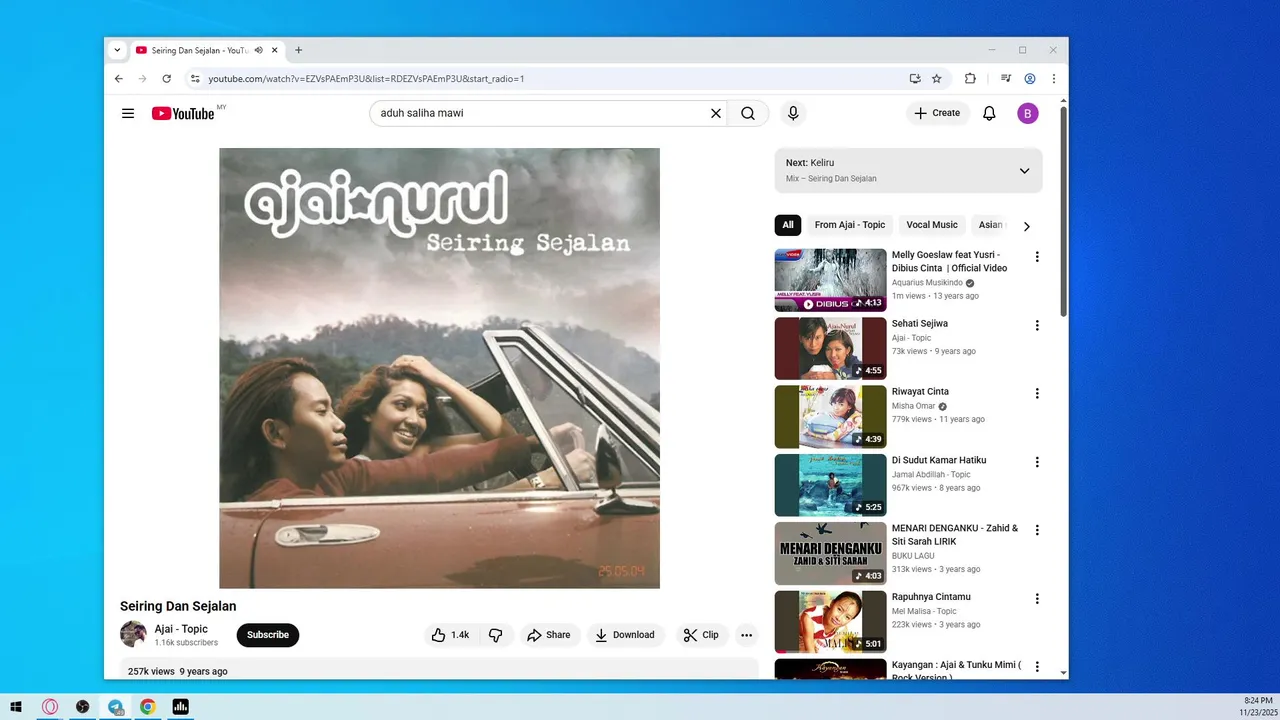This screenshot has height=720, width=1280.
Task: Open Rapuhnya Cintamu thumbnail
Action: [830, 621]
